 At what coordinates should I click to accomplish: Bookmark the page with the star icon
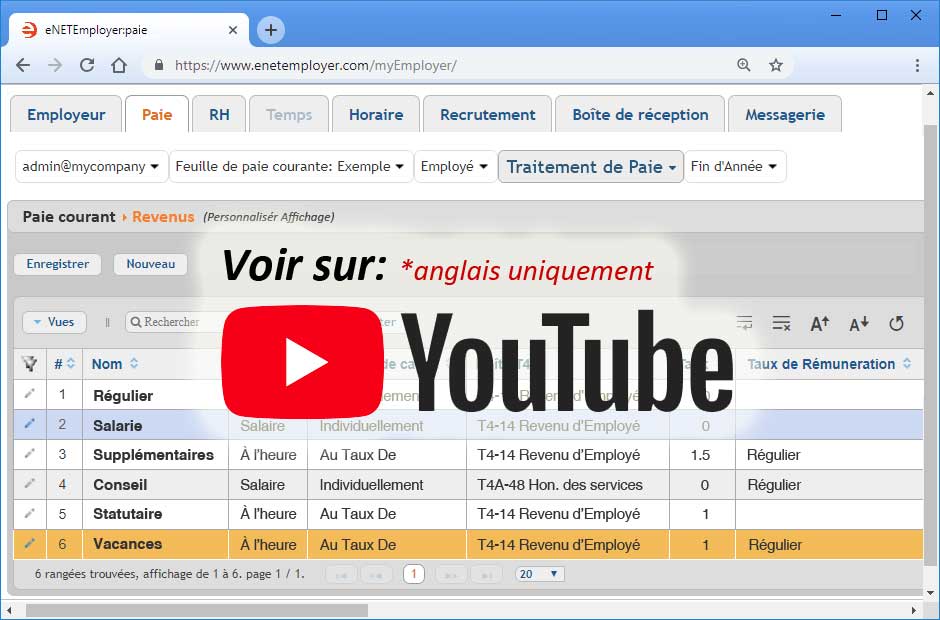pos(776,63)
